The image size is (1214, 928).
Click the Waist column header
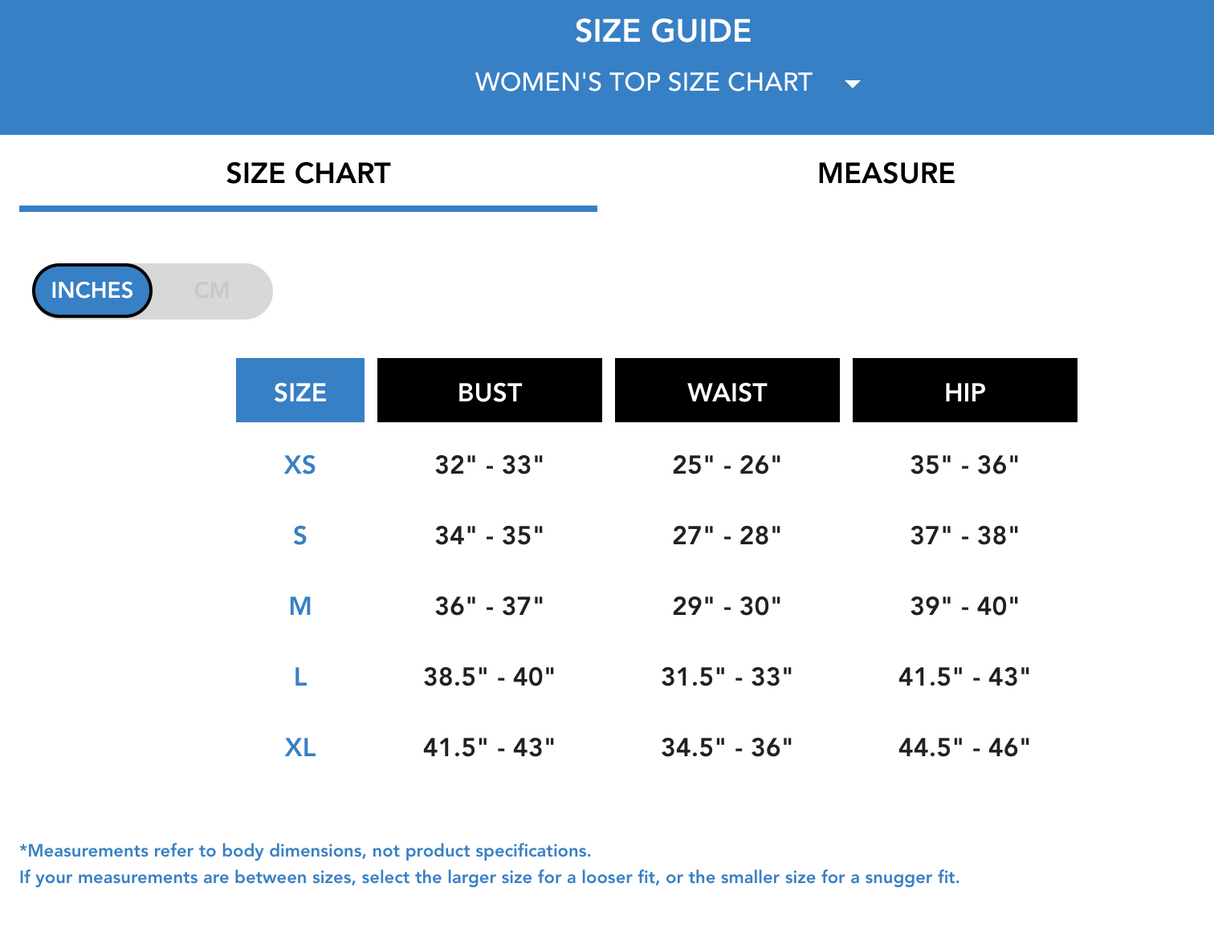click(727, 391)
